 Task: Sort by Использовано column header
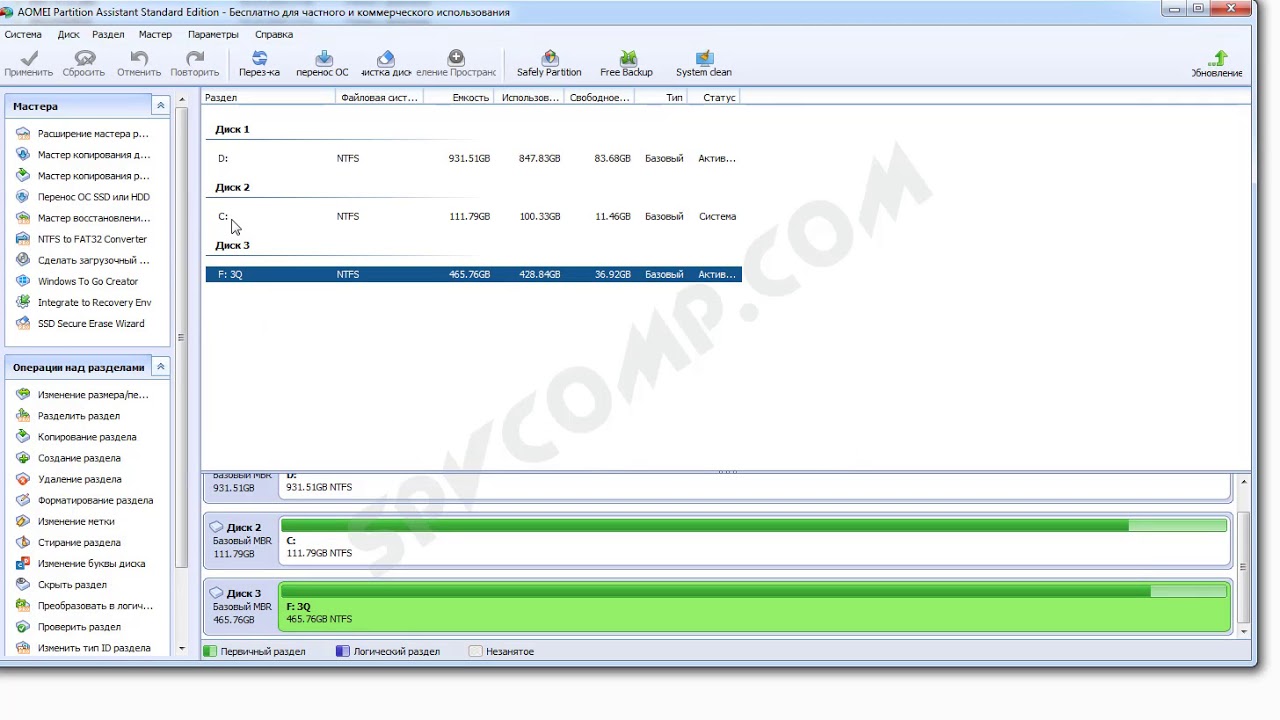[530, 97]
